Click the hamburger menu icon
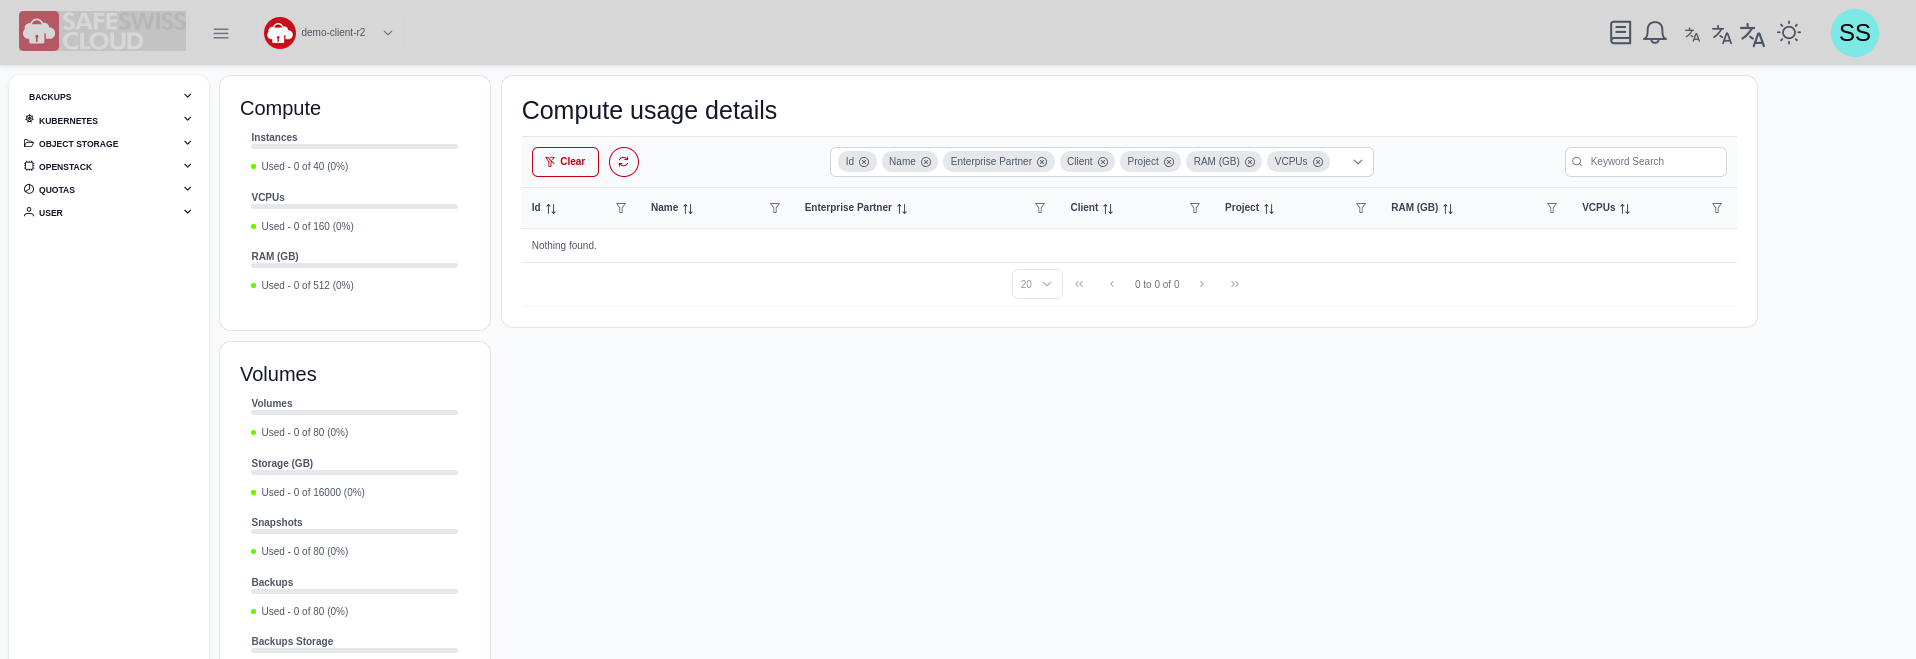Screen dimensions: 1916x659 click(221, 33)
